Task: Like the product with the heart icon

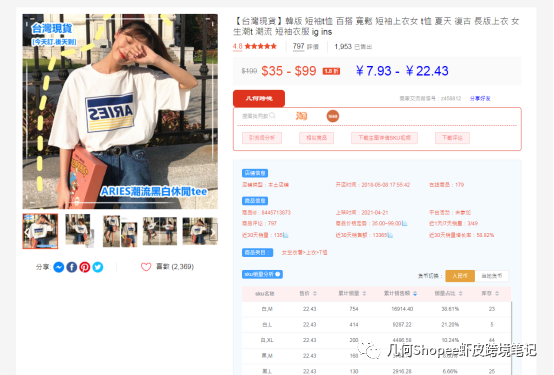Action: tap(146, 267)
